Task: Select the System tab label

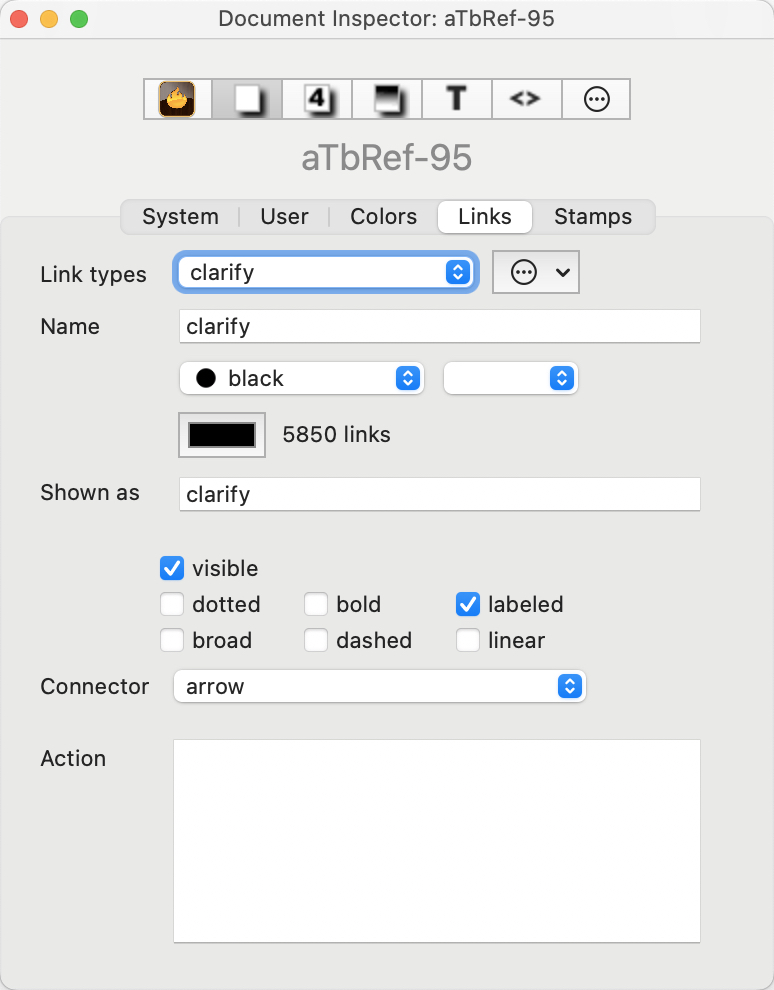Action: [180, 216]
